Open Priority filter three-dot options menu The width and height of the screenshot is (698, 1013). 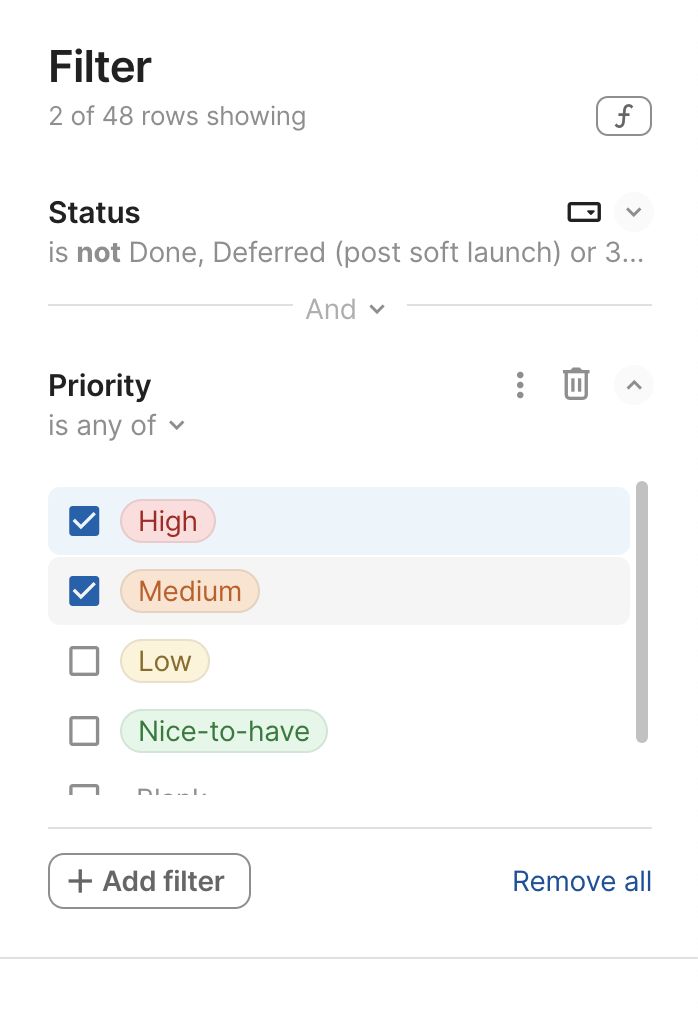[x=519, y=385]
